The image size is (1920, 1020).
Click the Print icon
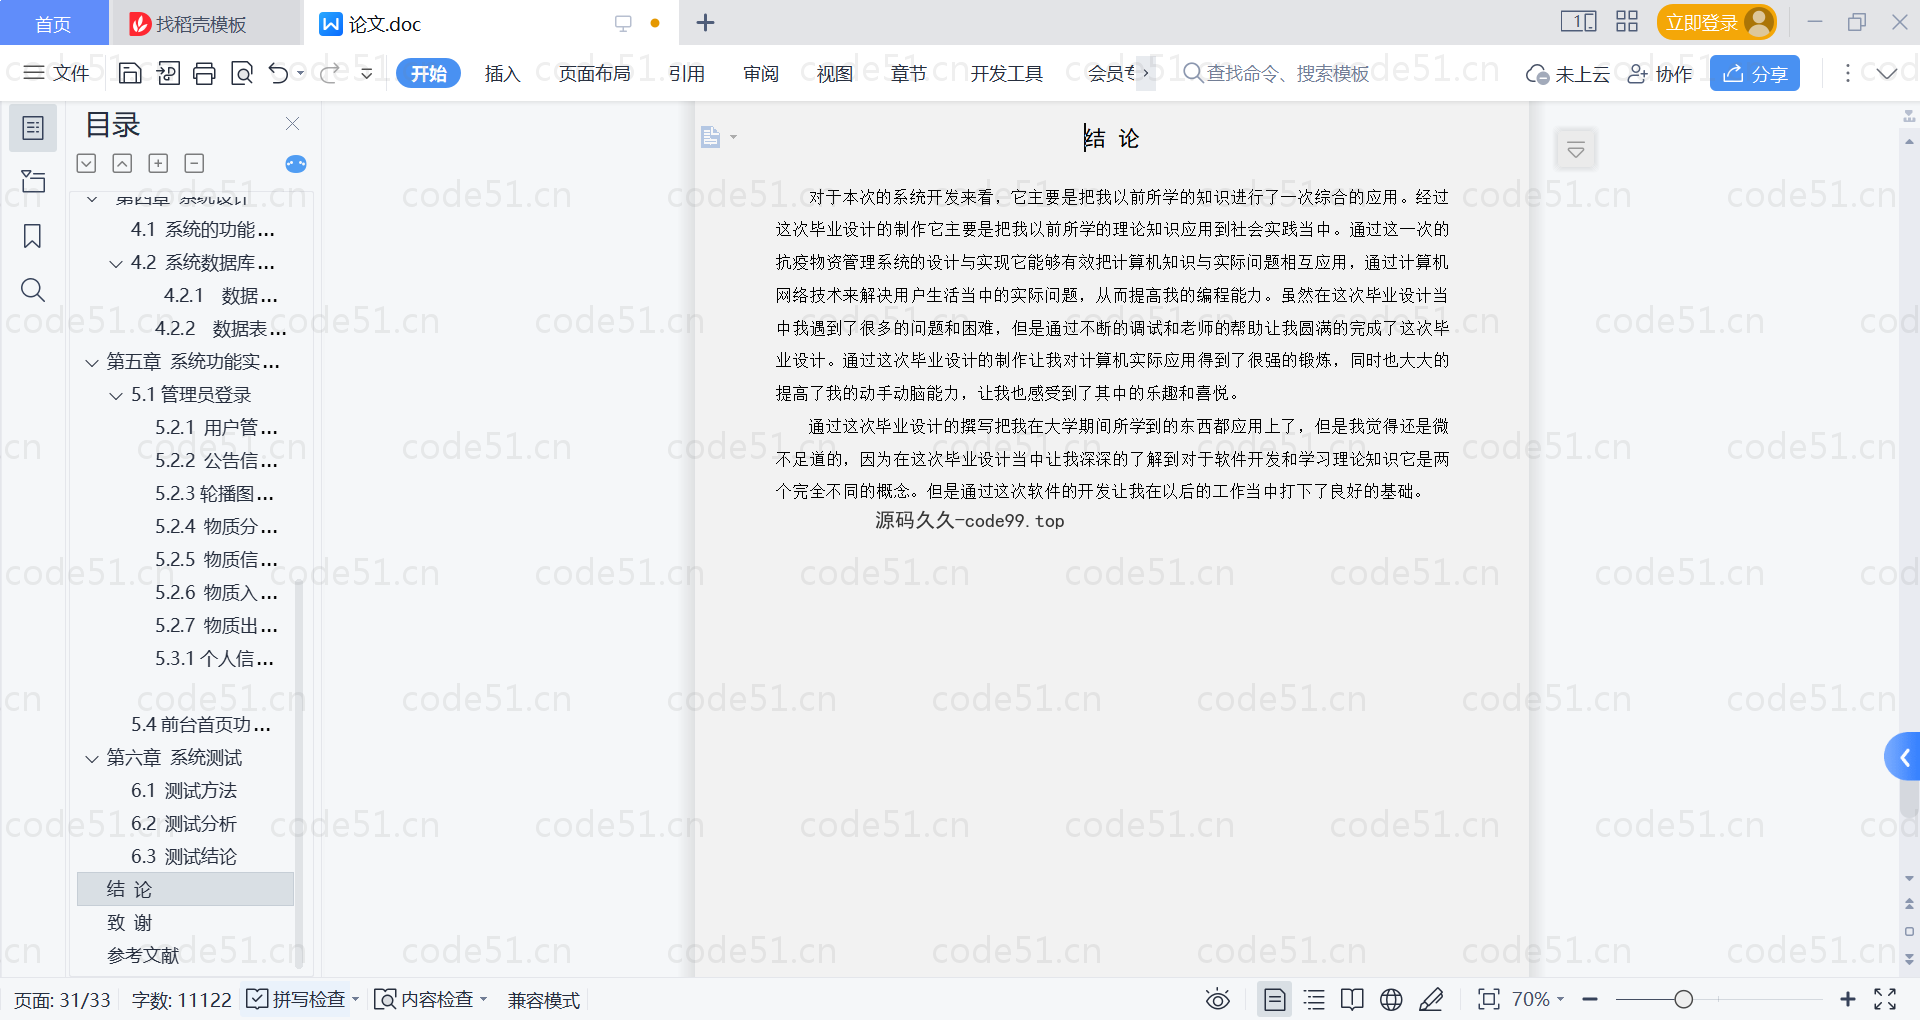(x=204, y=73)
